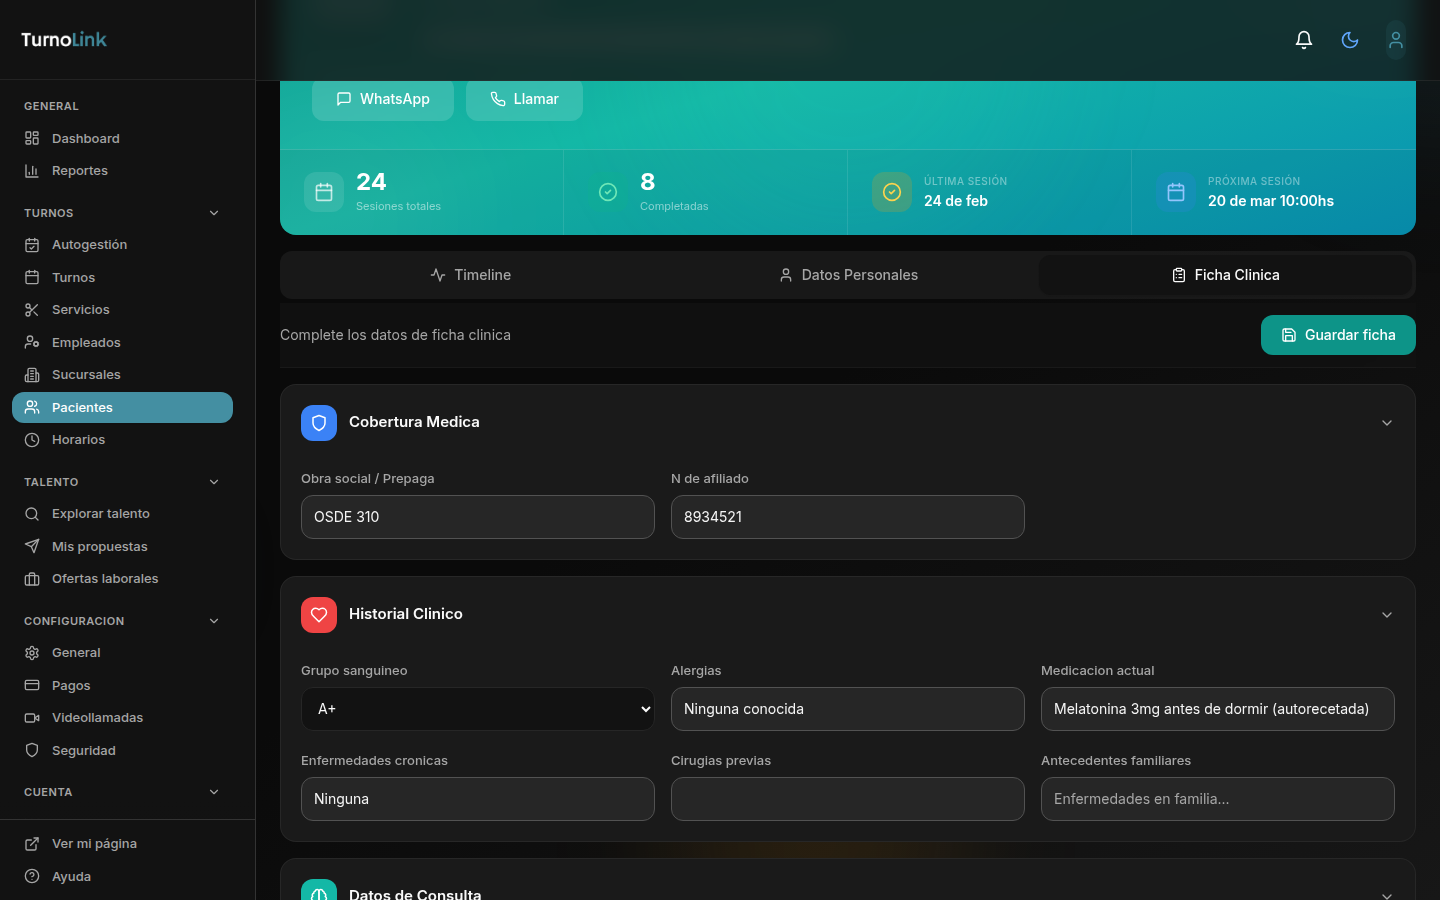
Task: Open the user profile icon
Action: click(x=1396, y=39)
